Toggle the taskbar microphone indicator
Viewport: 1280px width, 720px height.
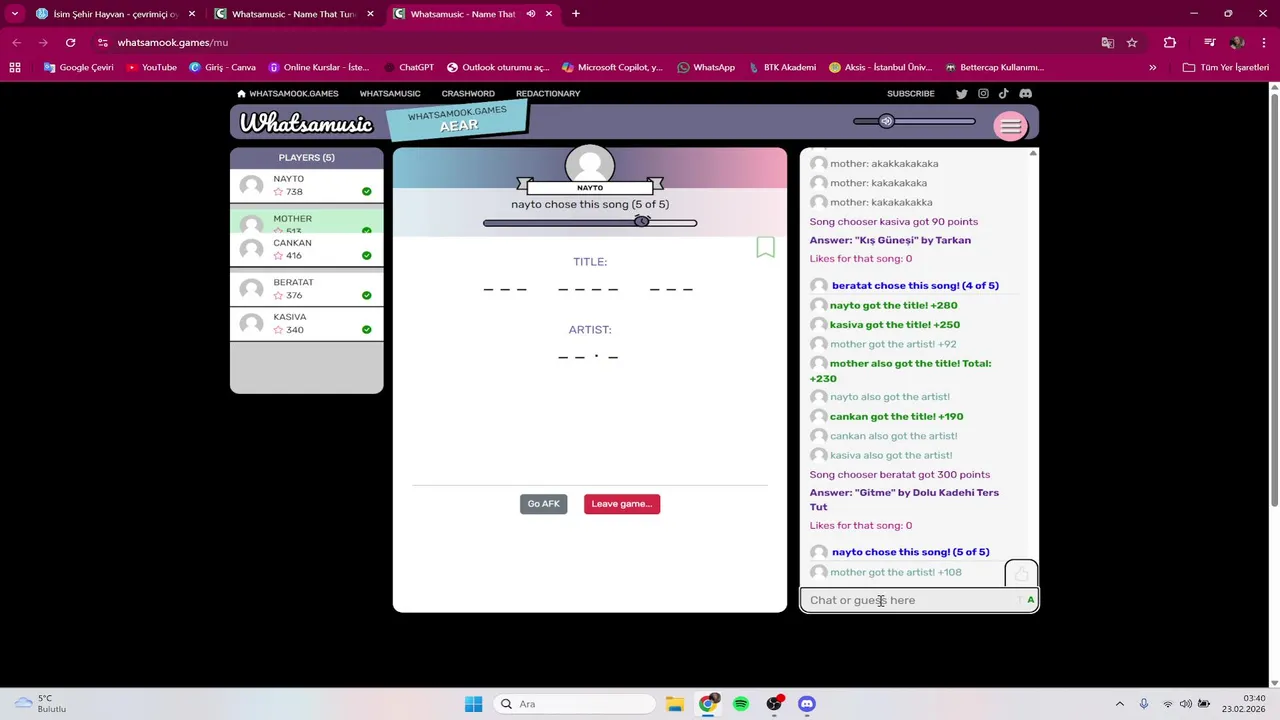click(x=1144, y=704)
